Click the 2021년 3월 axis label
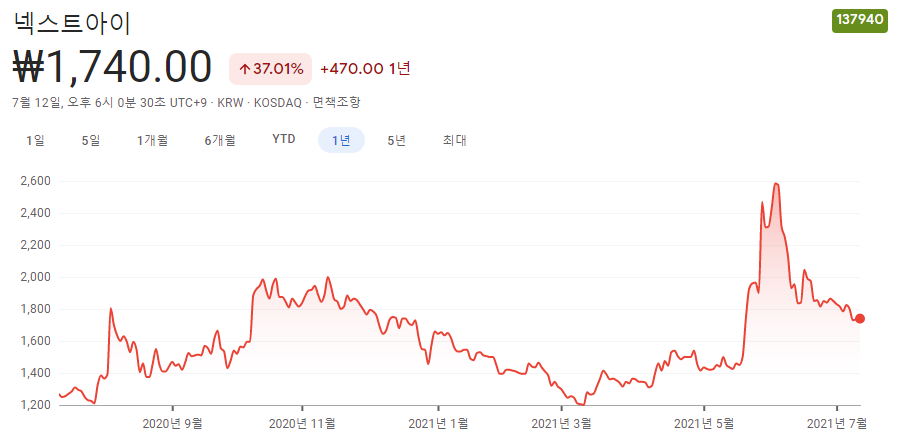 [562, 424]
